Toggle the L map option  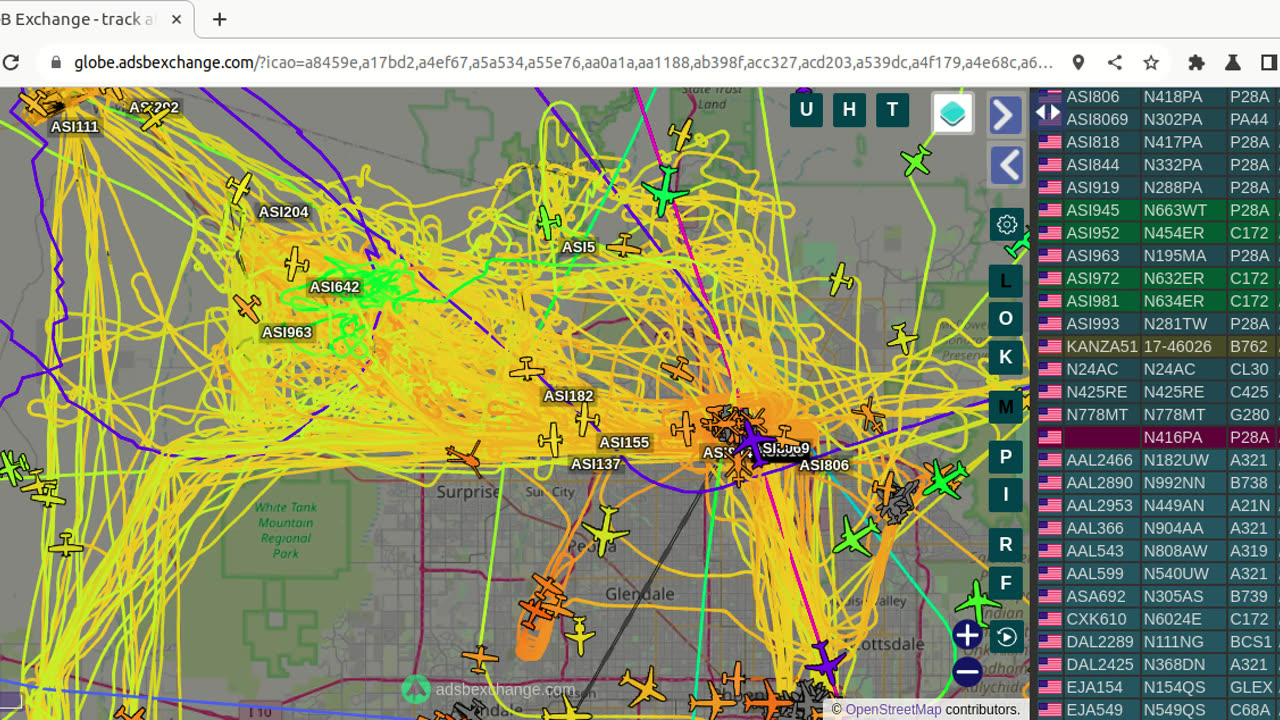[x=1006, y=281]
